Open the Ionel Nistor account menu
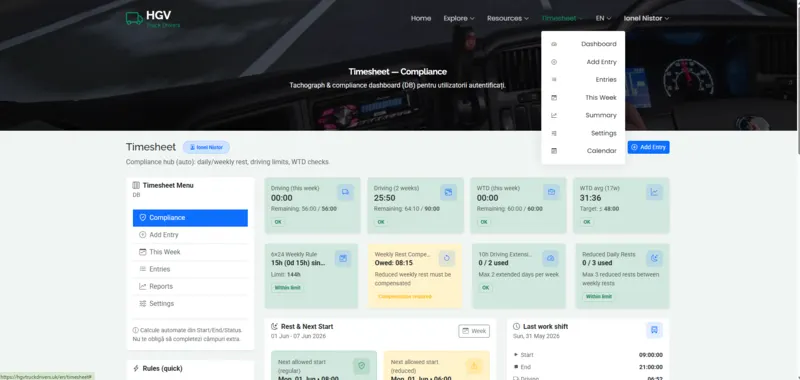This screenshot has height=380, width=800. pyautogui.click(x=646, y=18)
